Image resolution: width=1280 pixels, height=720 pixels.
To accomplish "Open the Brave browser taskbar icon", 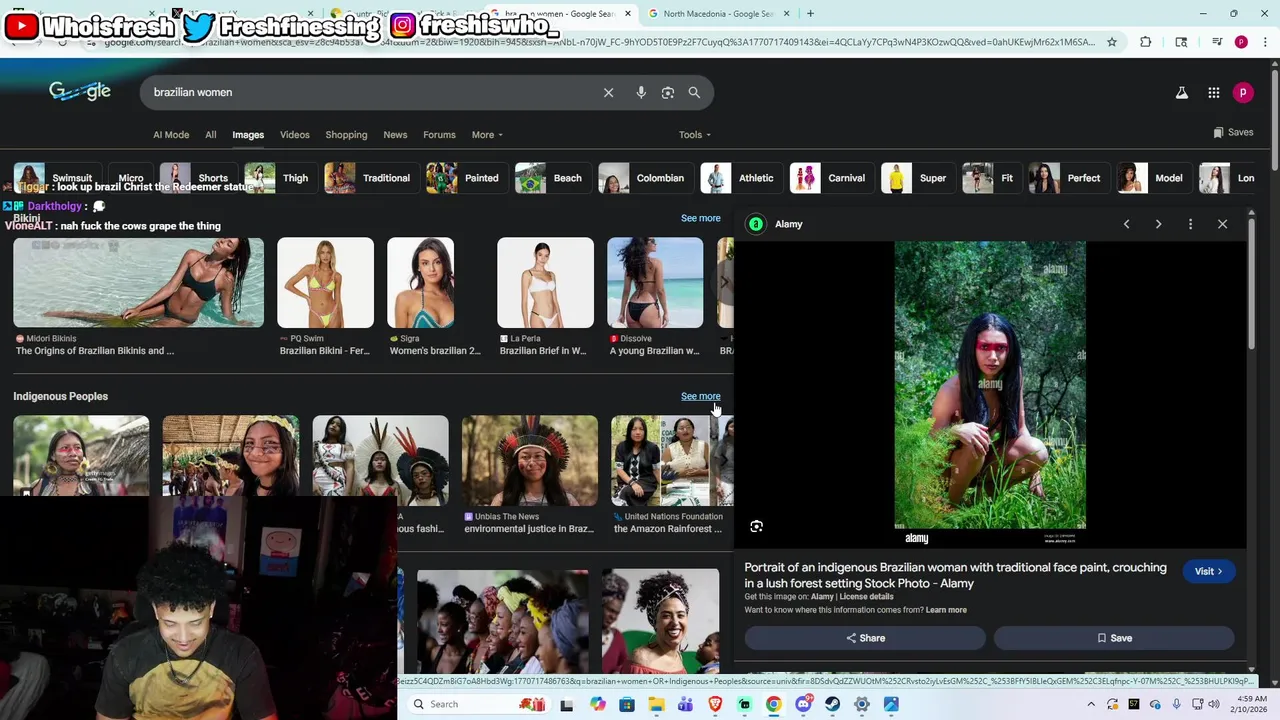I will pos(715,704).
